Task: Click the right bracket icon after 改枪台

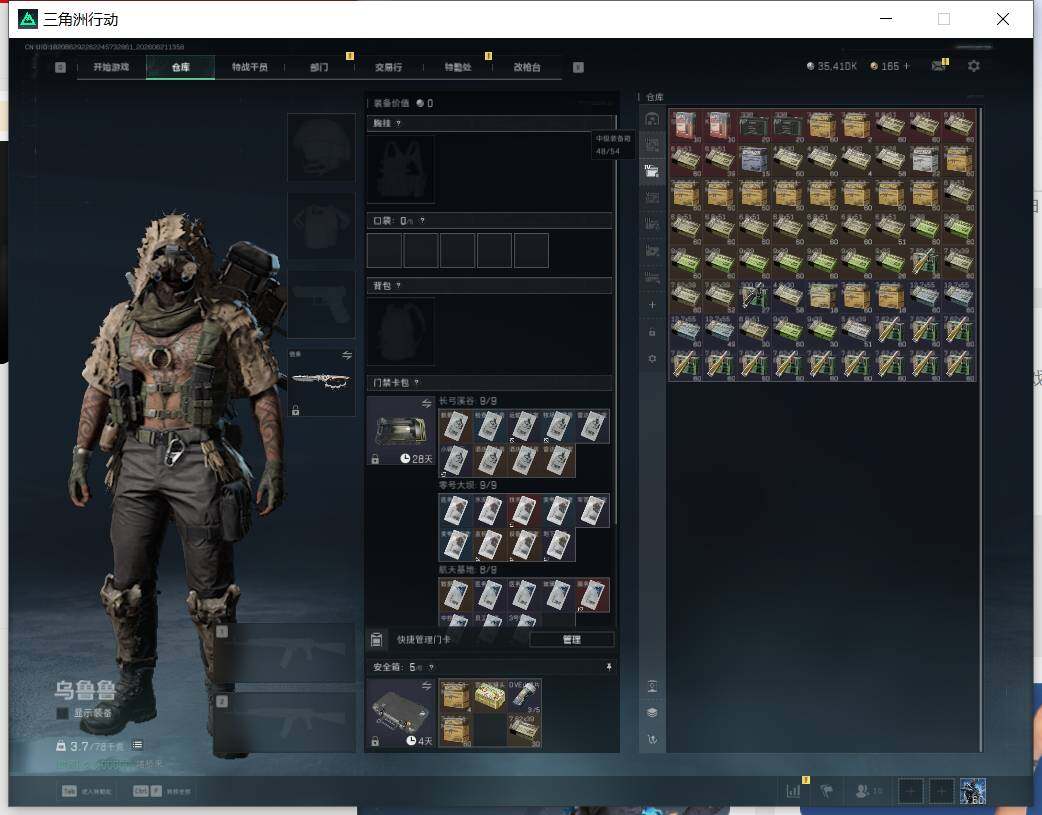Action: point(578,67)
